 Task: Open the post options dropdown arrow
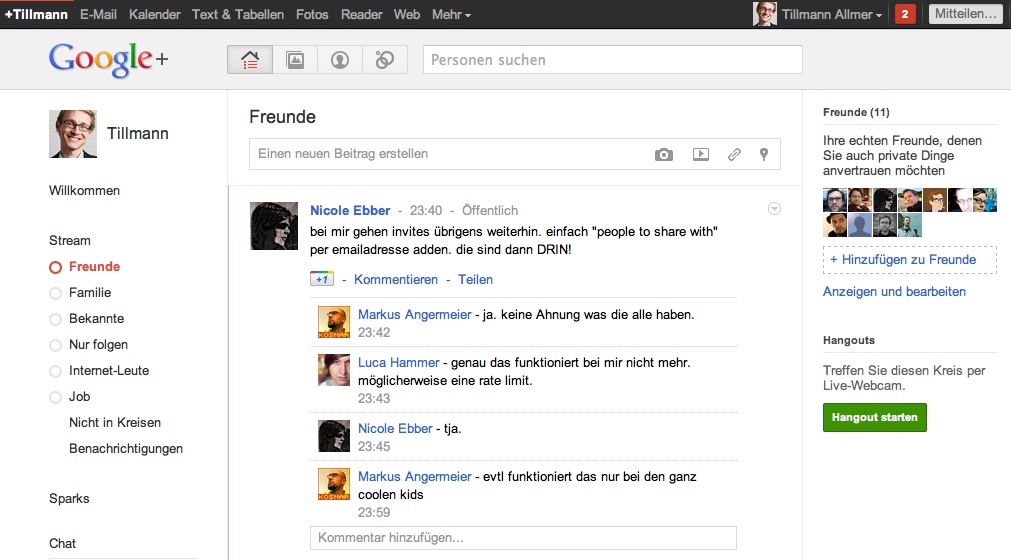774,209
